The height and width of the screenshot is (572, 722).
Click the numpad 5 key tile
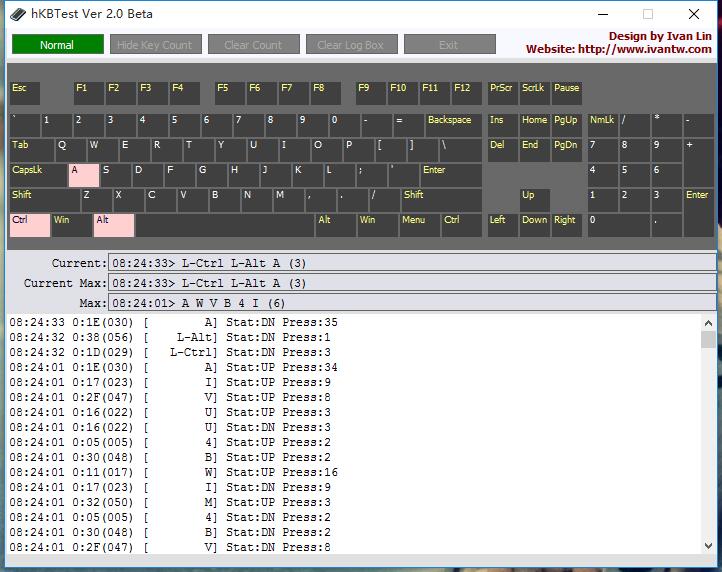(635, 175)
